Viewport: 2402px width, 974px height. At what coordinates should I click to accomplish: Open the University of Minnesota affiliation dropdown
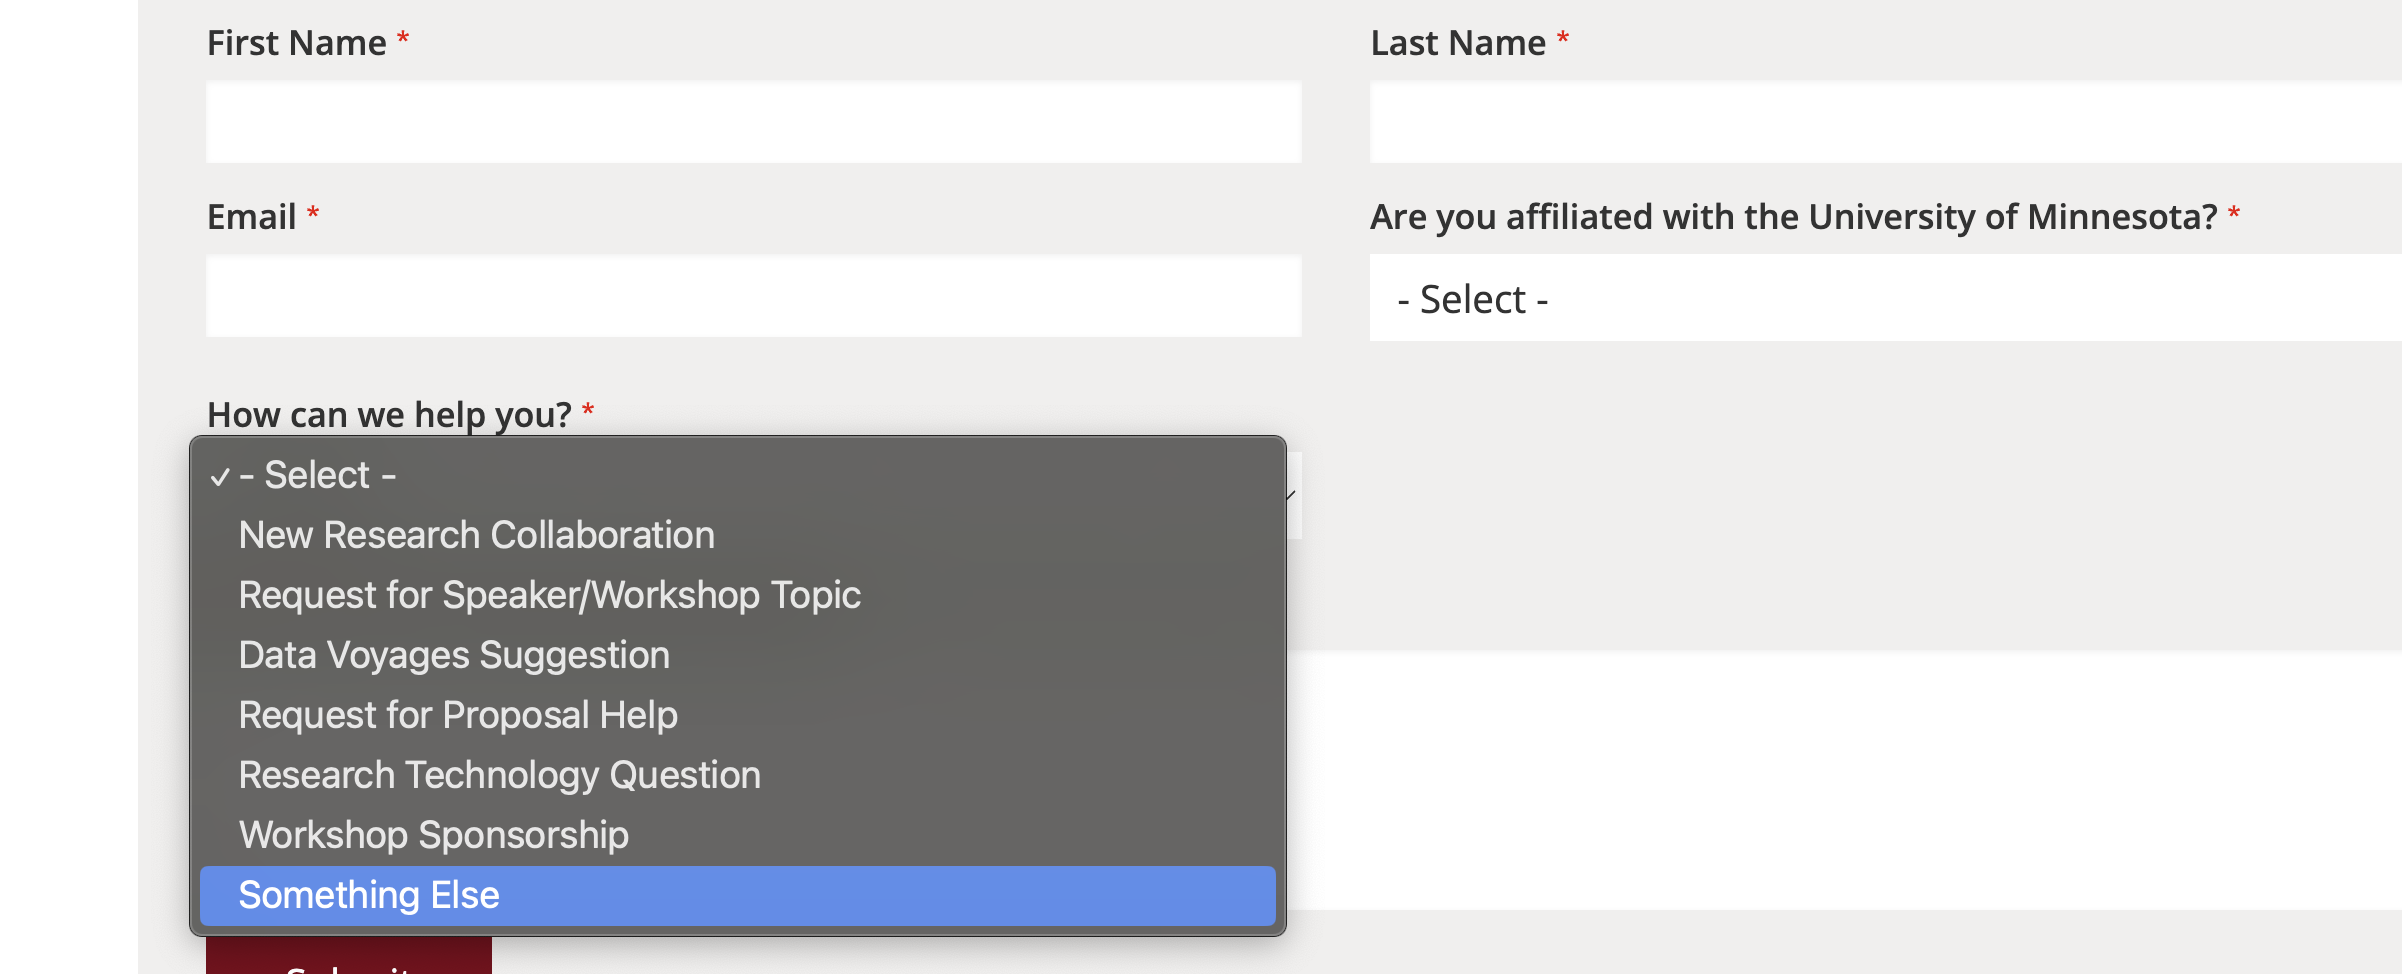click(1885, 298)
